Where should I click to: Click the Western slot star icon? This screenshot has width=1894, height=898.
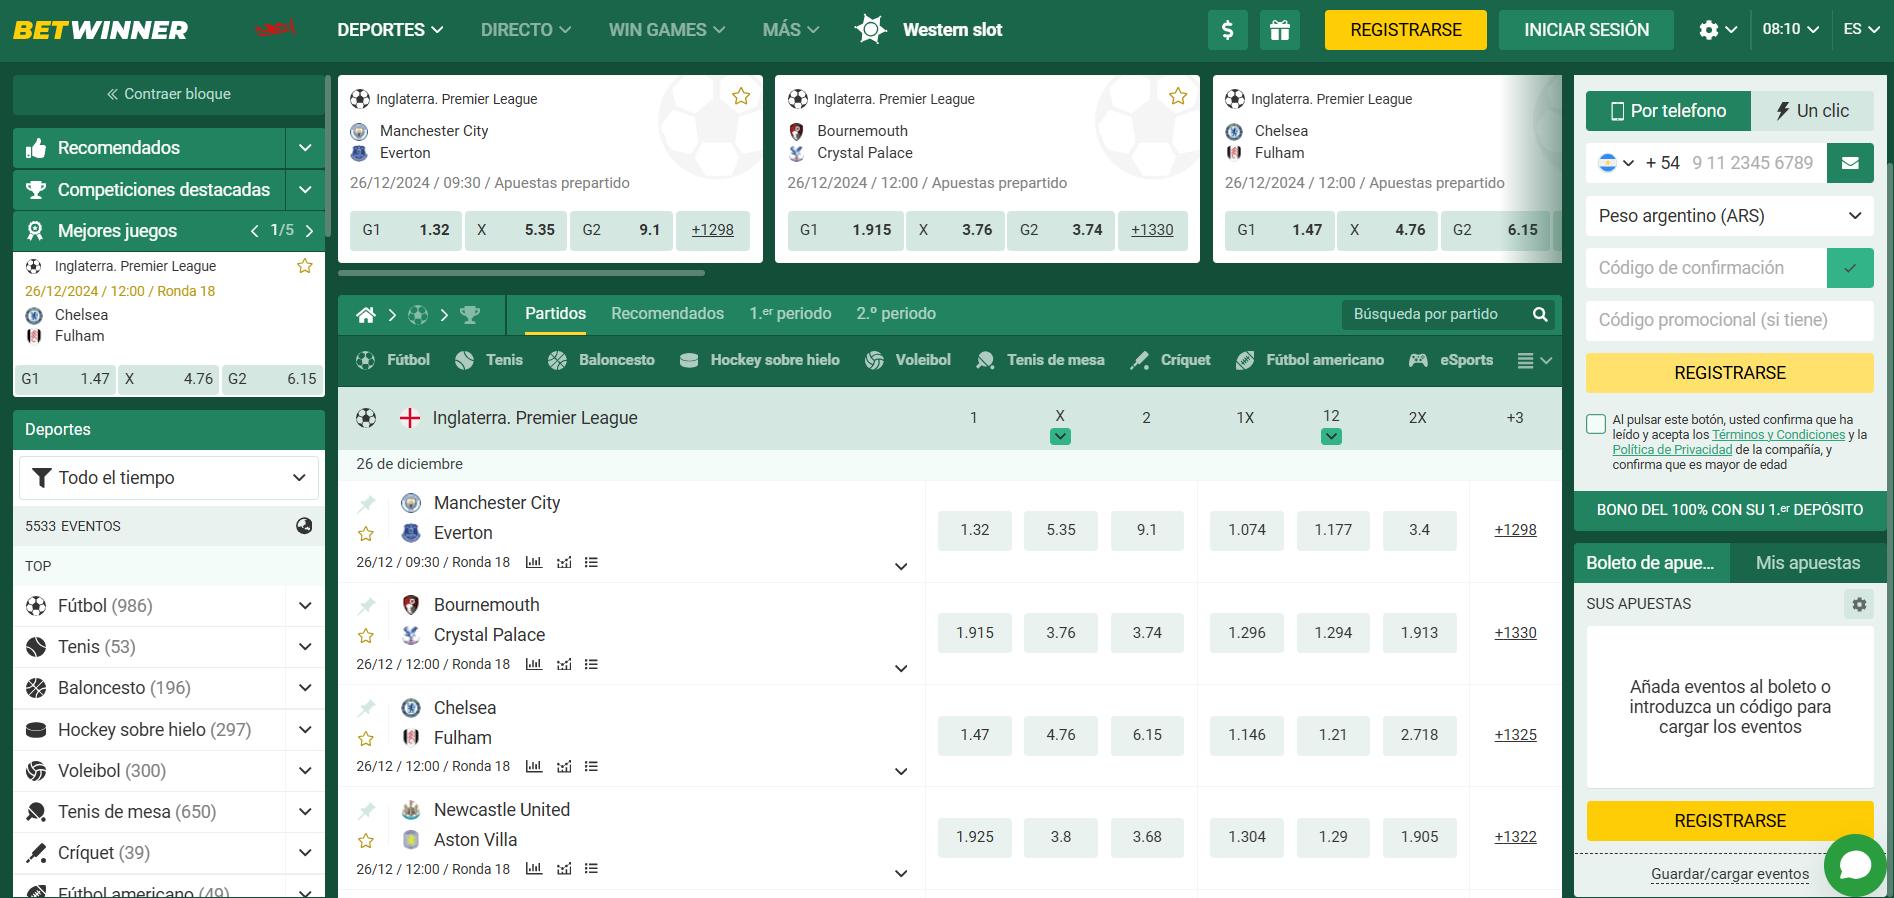(871, 29)
